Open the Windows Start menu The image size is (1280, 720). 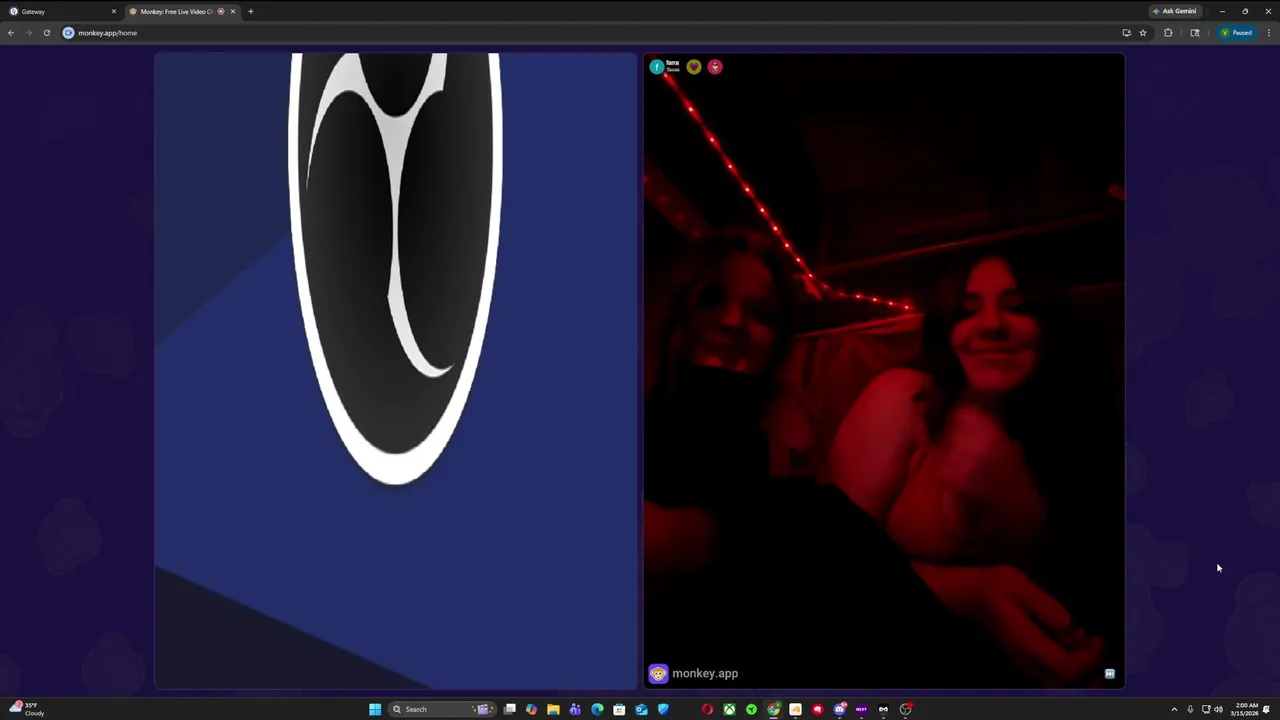pyautogui.click(x=375, y=709)
